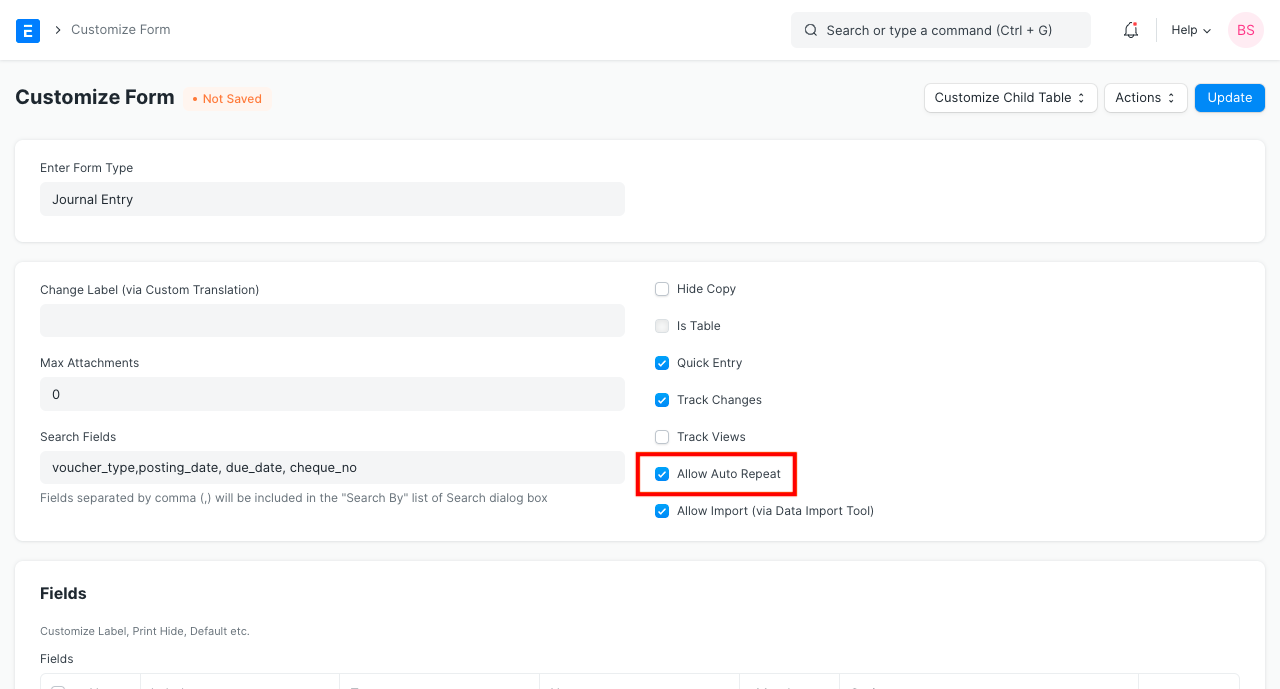This screenshot has width=1280, height=689.
Task: Click the Max Attachments input field
Action: (x=332, y=394)
